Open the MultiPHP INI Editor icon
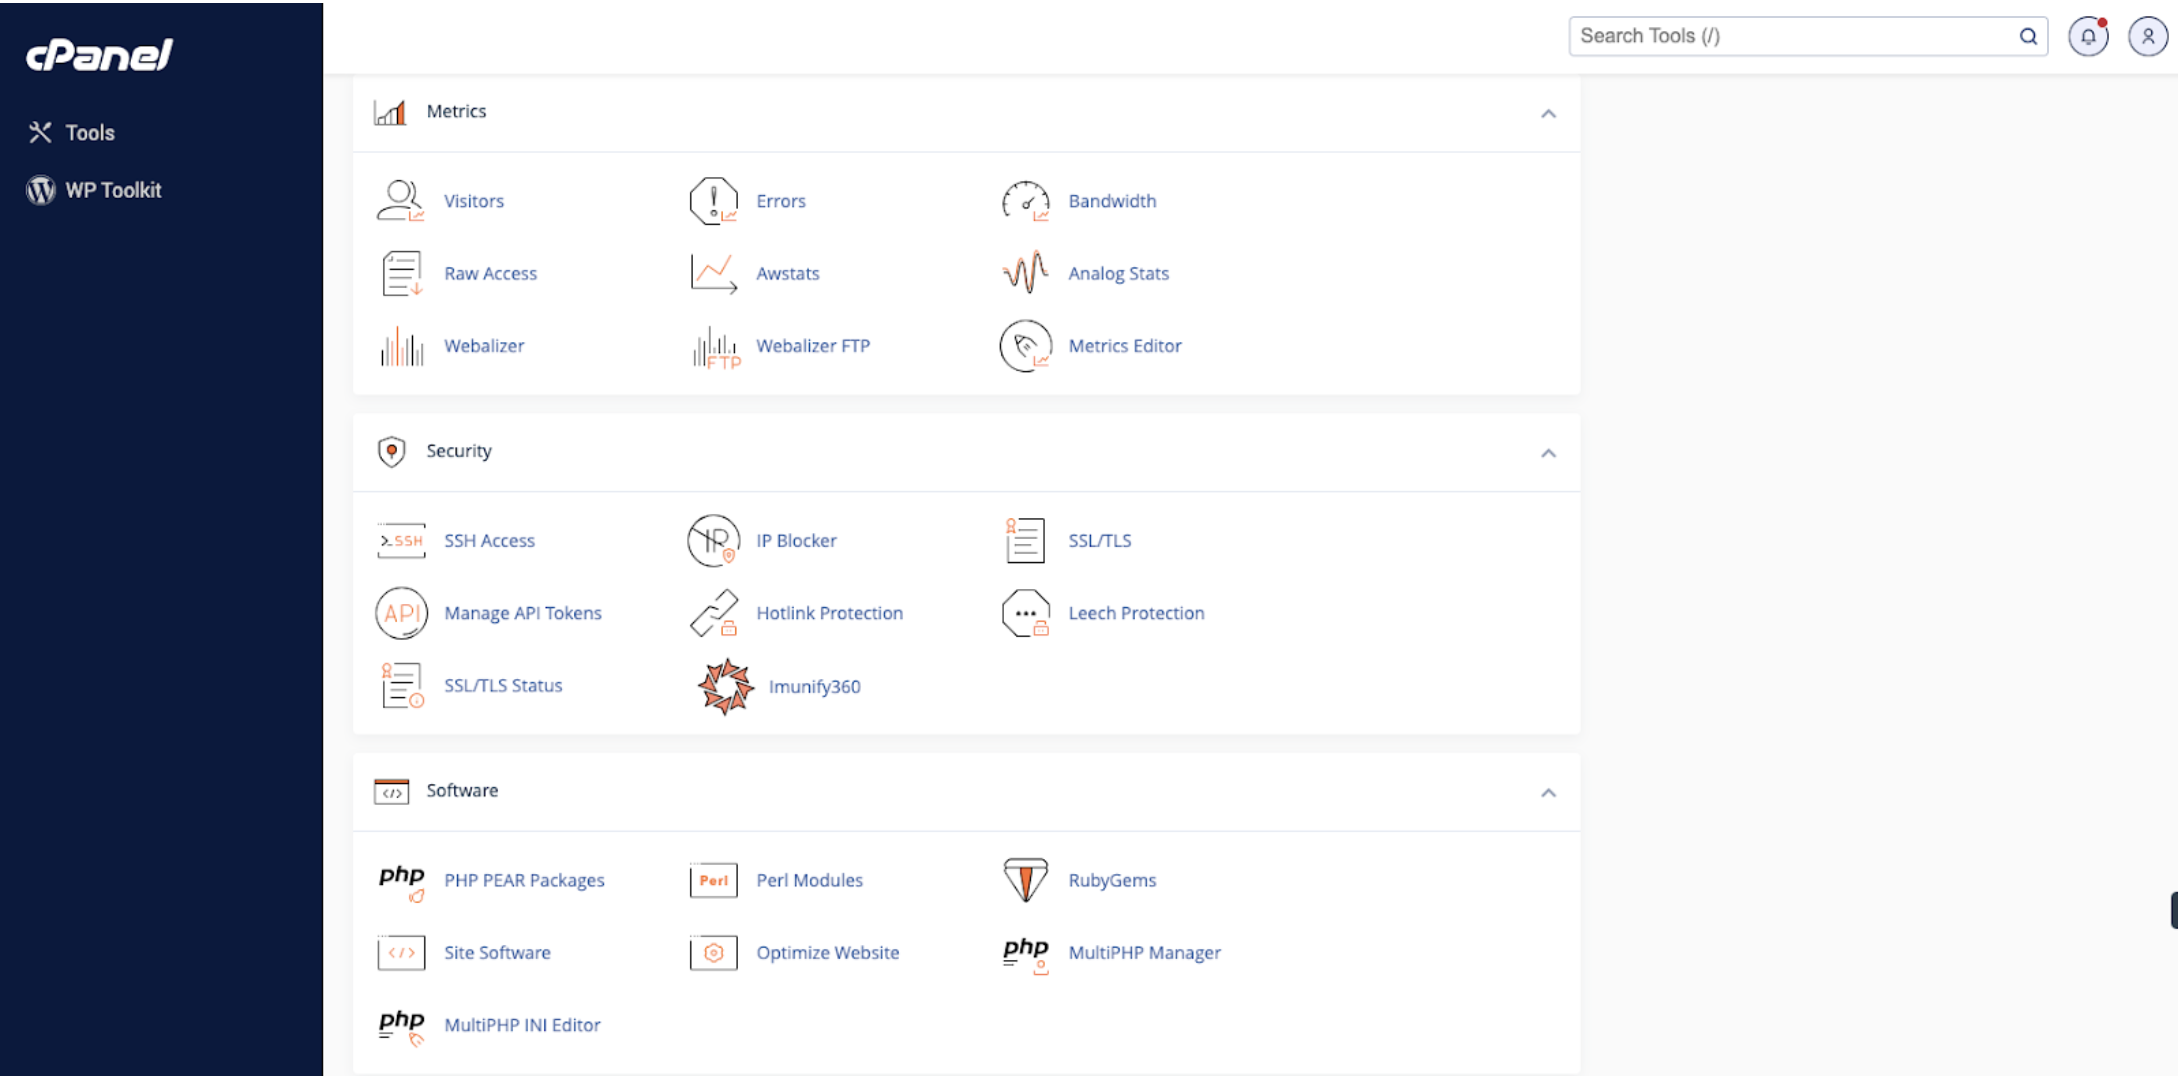The image size is (2178, 1076). click(x=401, y=1026)
